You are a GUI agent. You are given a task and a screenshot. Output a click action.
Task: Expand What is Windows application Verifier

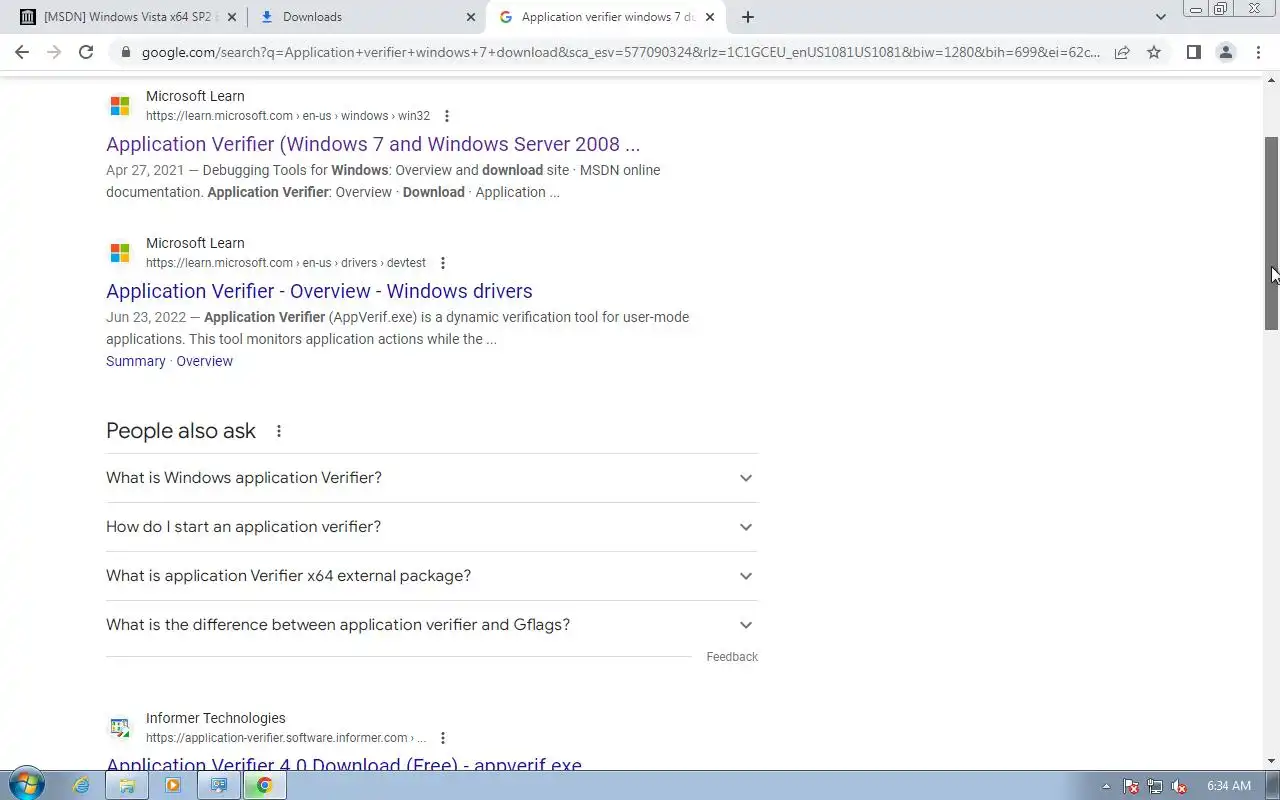click(x=432, y=478)
